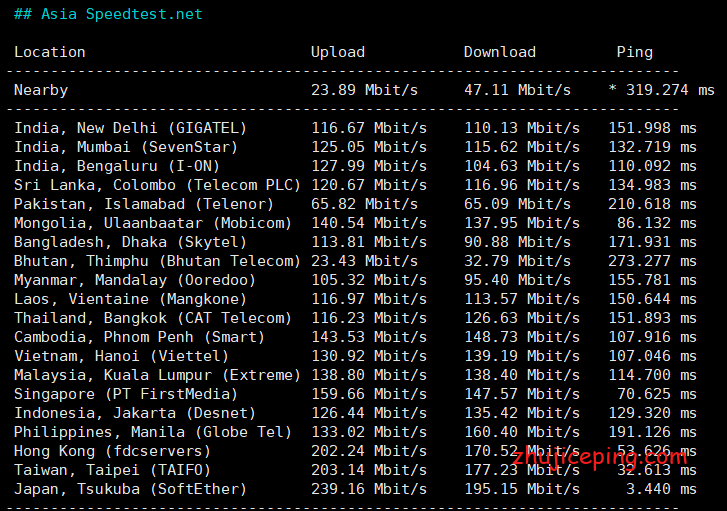Select Sri Lanka, Colombo (Telecom PLC) row

click(x=157, y=185)
